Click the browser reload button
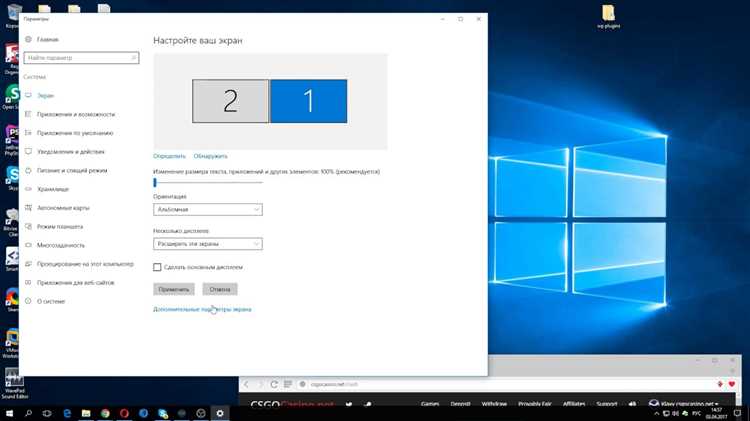This screenshot has width=750, height=421. tap(274, 384)
